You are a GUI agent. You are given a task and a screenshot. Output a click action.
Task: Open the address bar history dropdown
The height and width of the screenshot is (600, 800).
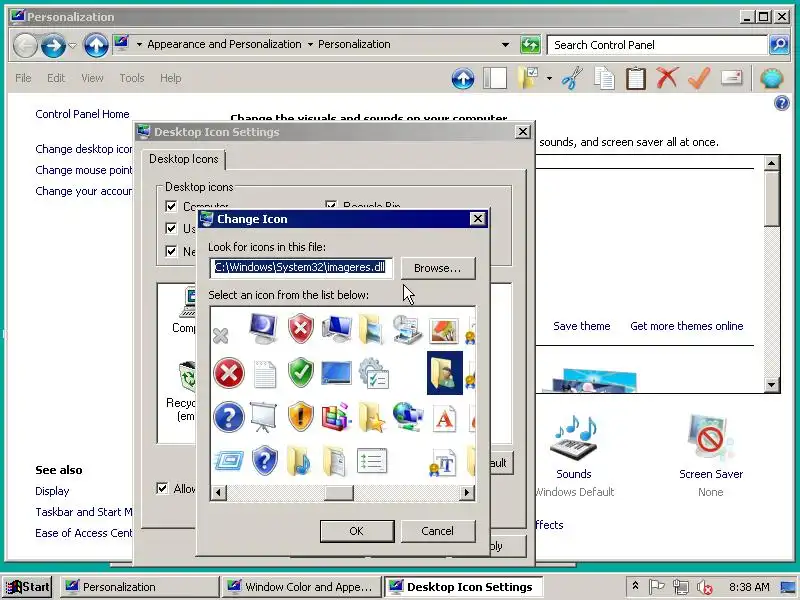(x=505, y=45)
